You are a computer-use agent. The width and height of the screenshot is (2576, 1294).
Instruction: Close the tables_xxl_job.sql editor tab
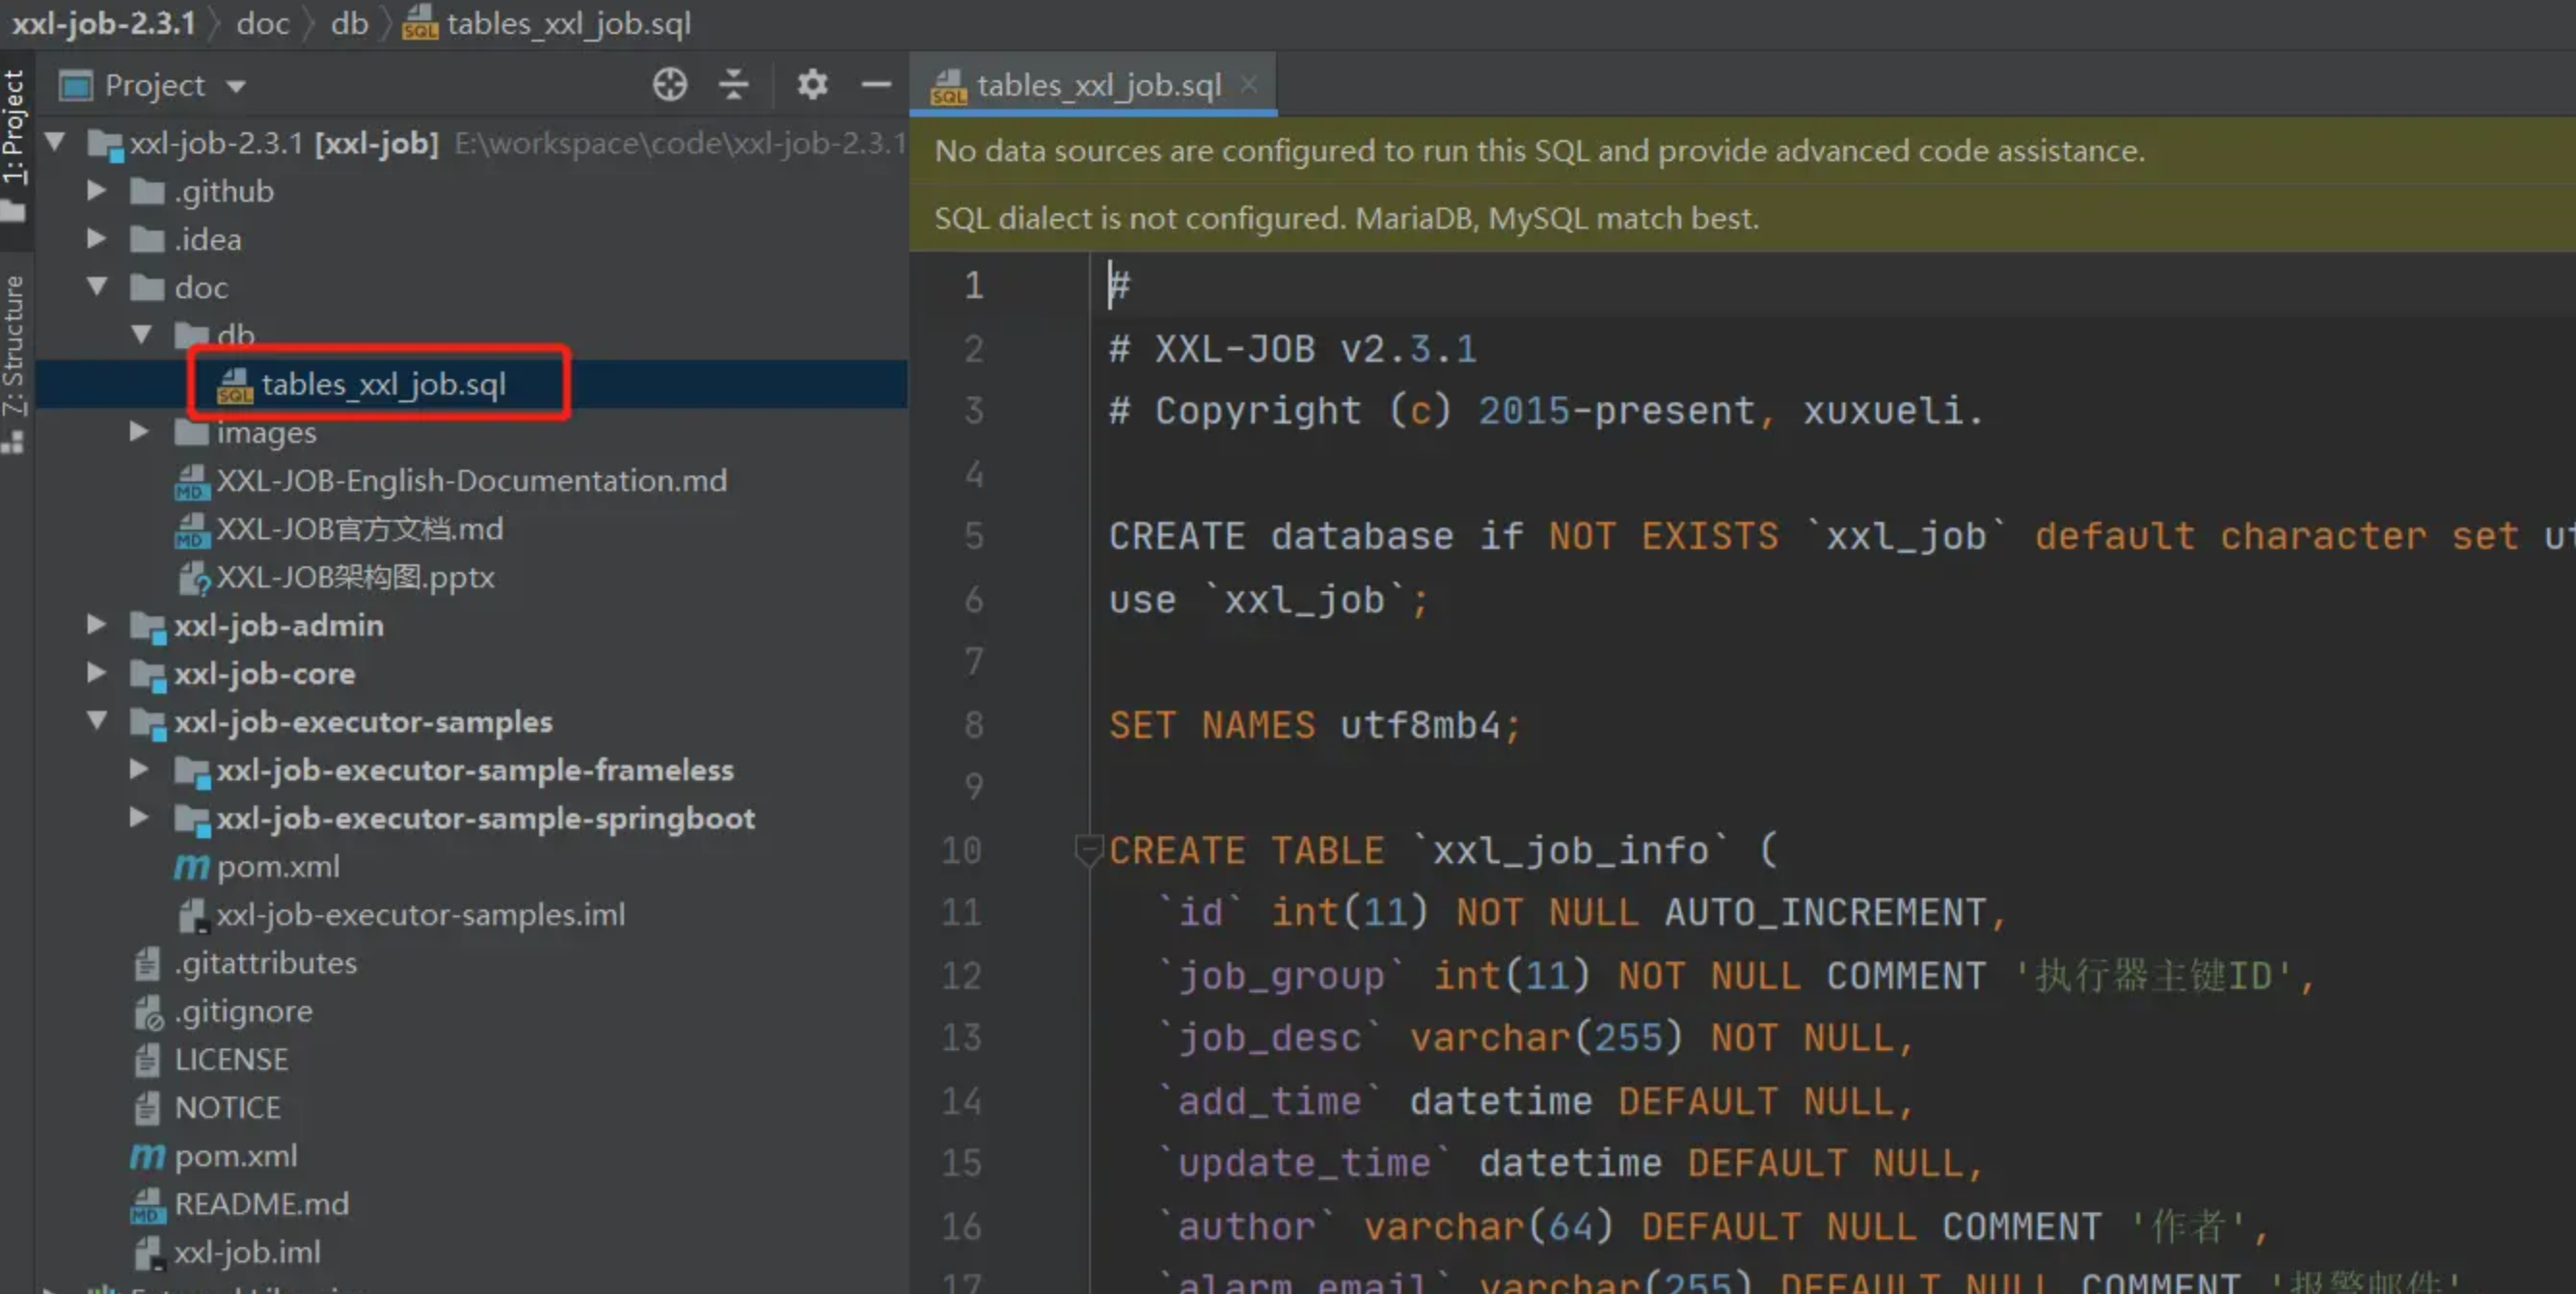[x=1248, y=84]
